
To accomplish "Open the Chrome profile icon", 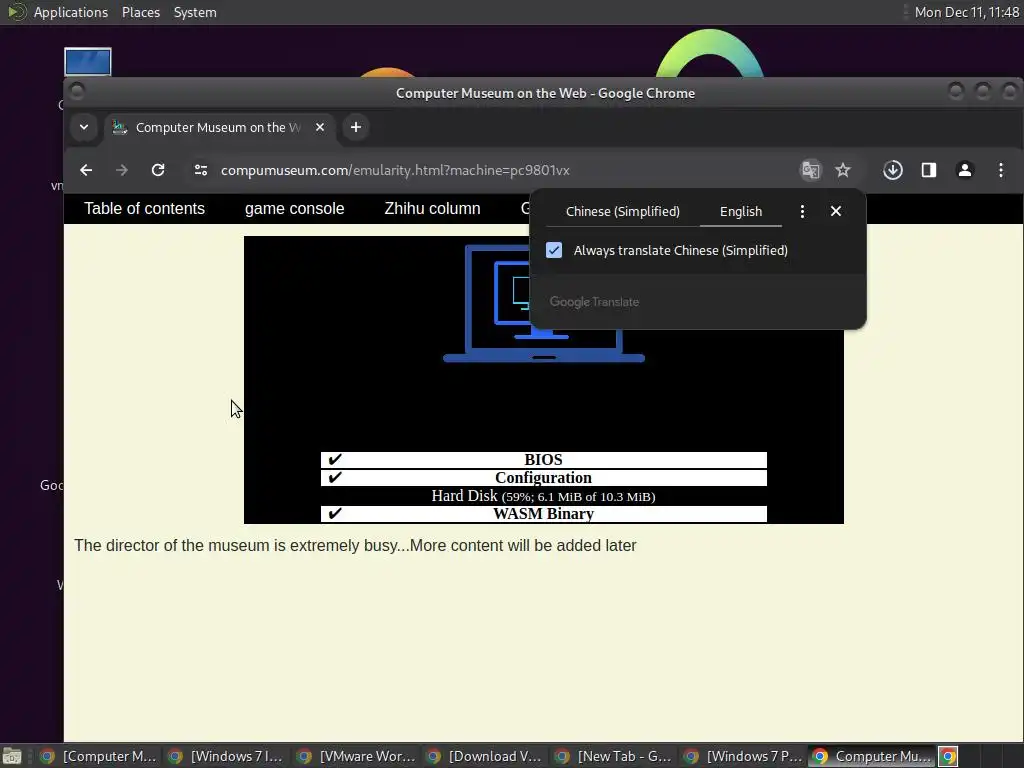I will 965,170.
